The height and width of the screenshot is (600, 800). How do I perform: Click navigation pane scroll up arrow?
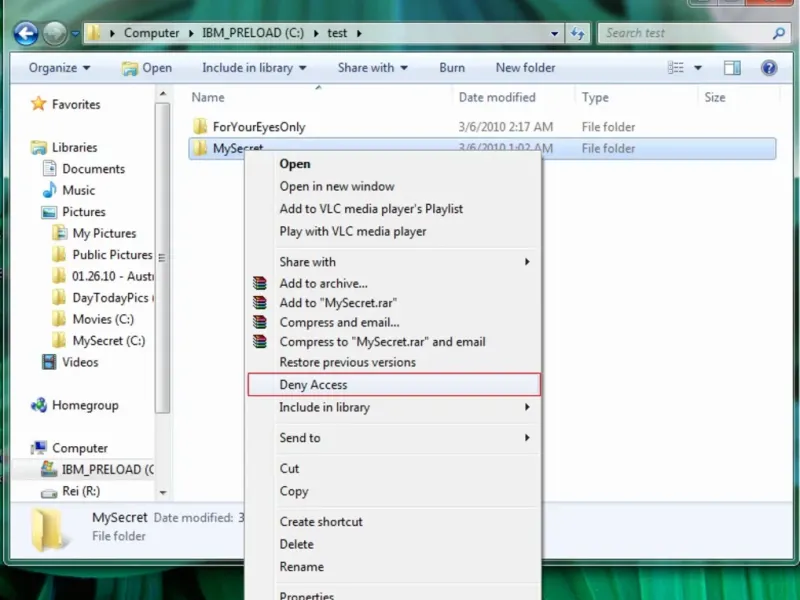[x=163, y=94]
